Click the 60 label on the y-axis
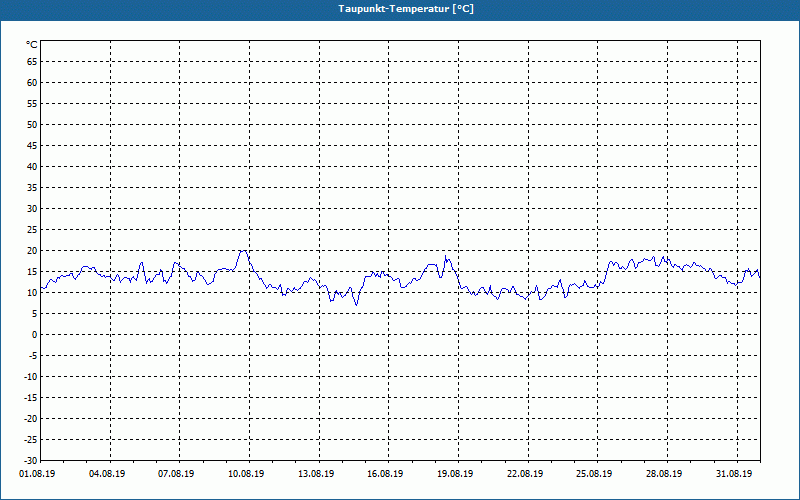Screen dimensions: 800x500 coord(32,83)
